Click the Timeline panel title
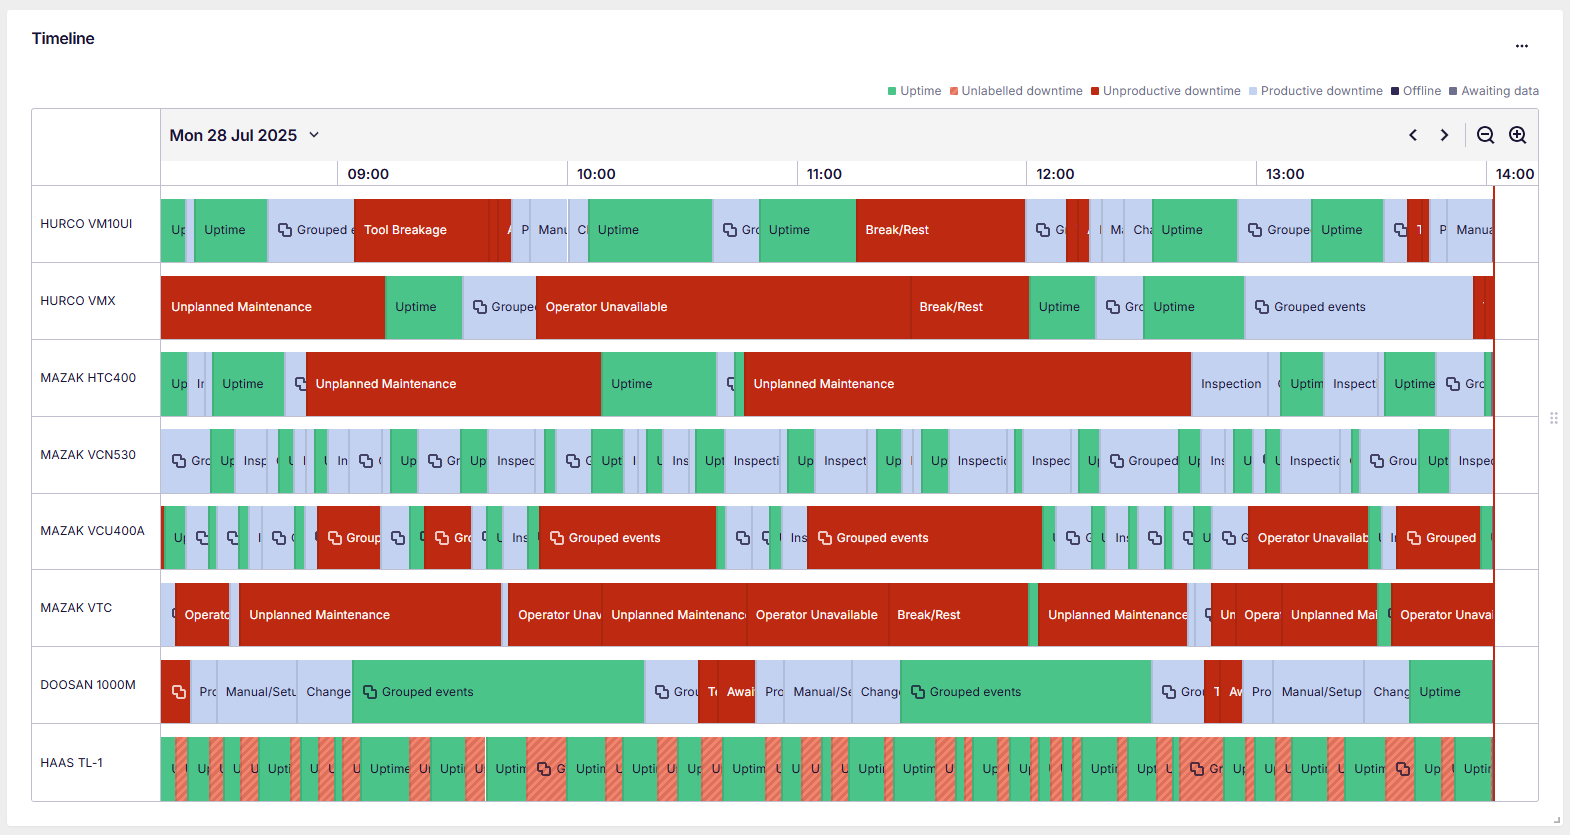 click(63, 39)
